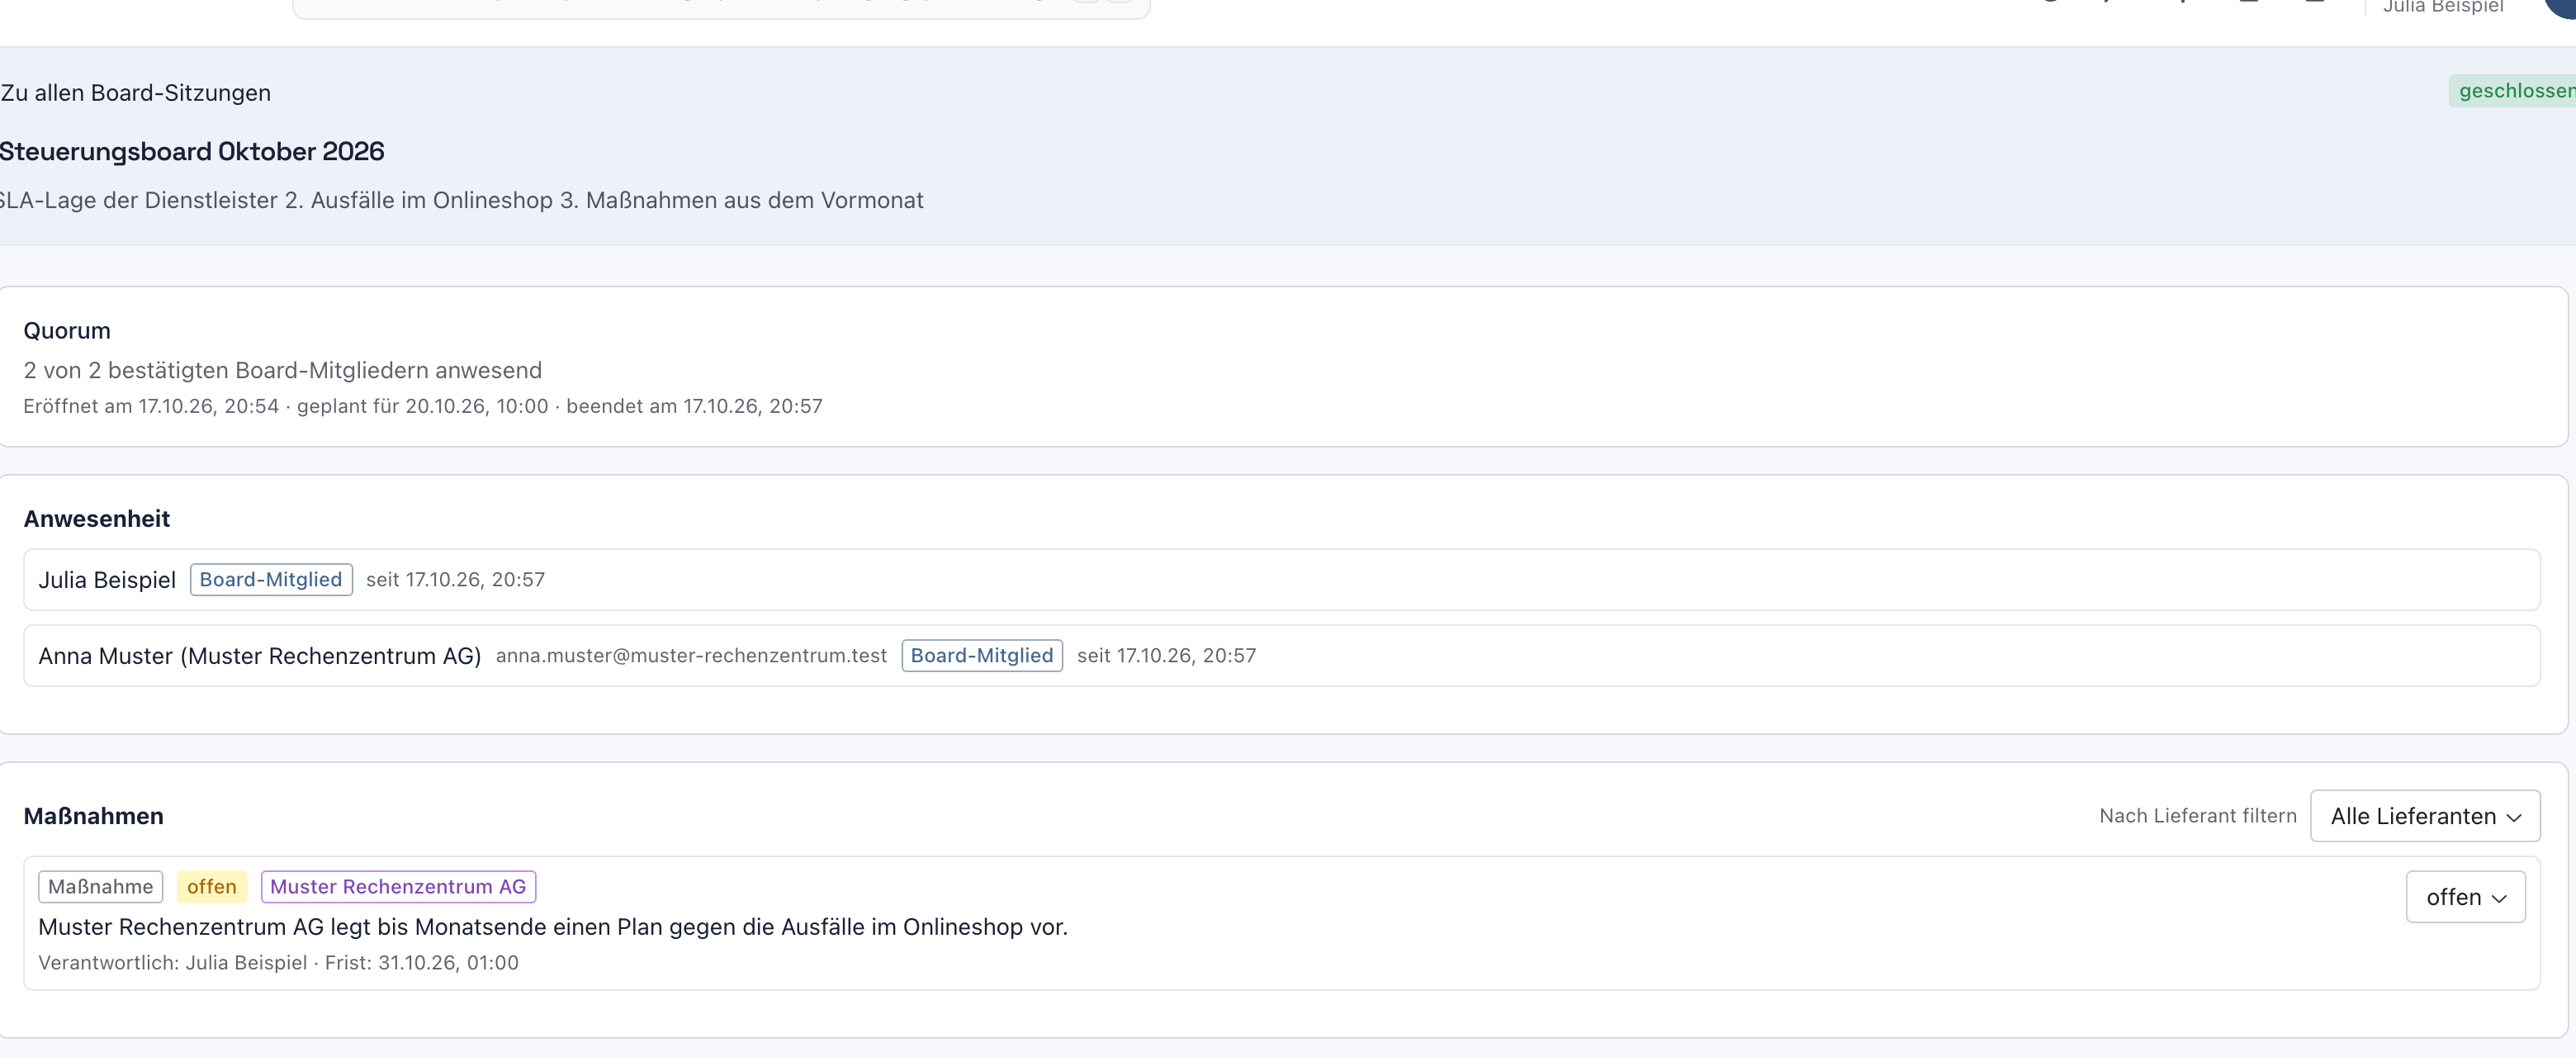This screenshot has width=2576, height=1057.
Task: Click the yellow 'offen' status badge
Action: pyautogui.click(x=211, y=887)
